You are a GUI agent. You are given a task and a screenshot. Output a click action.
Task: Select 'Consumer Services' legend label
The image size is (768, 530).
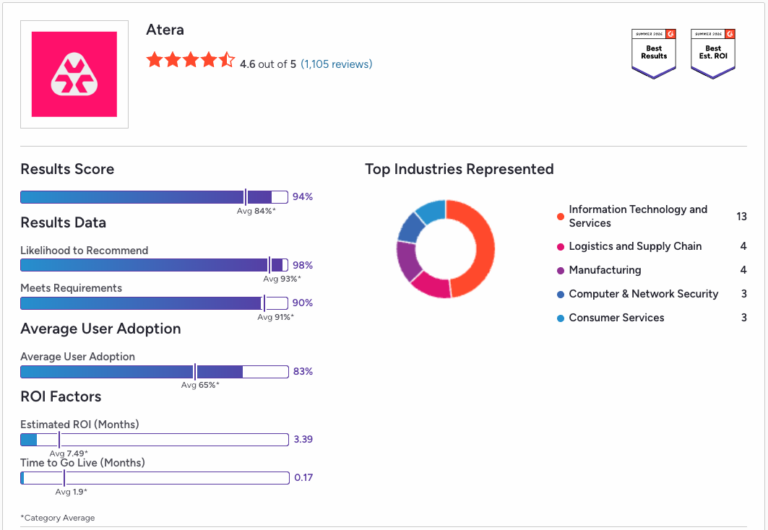pyautogui.click(x=616, y=318)
